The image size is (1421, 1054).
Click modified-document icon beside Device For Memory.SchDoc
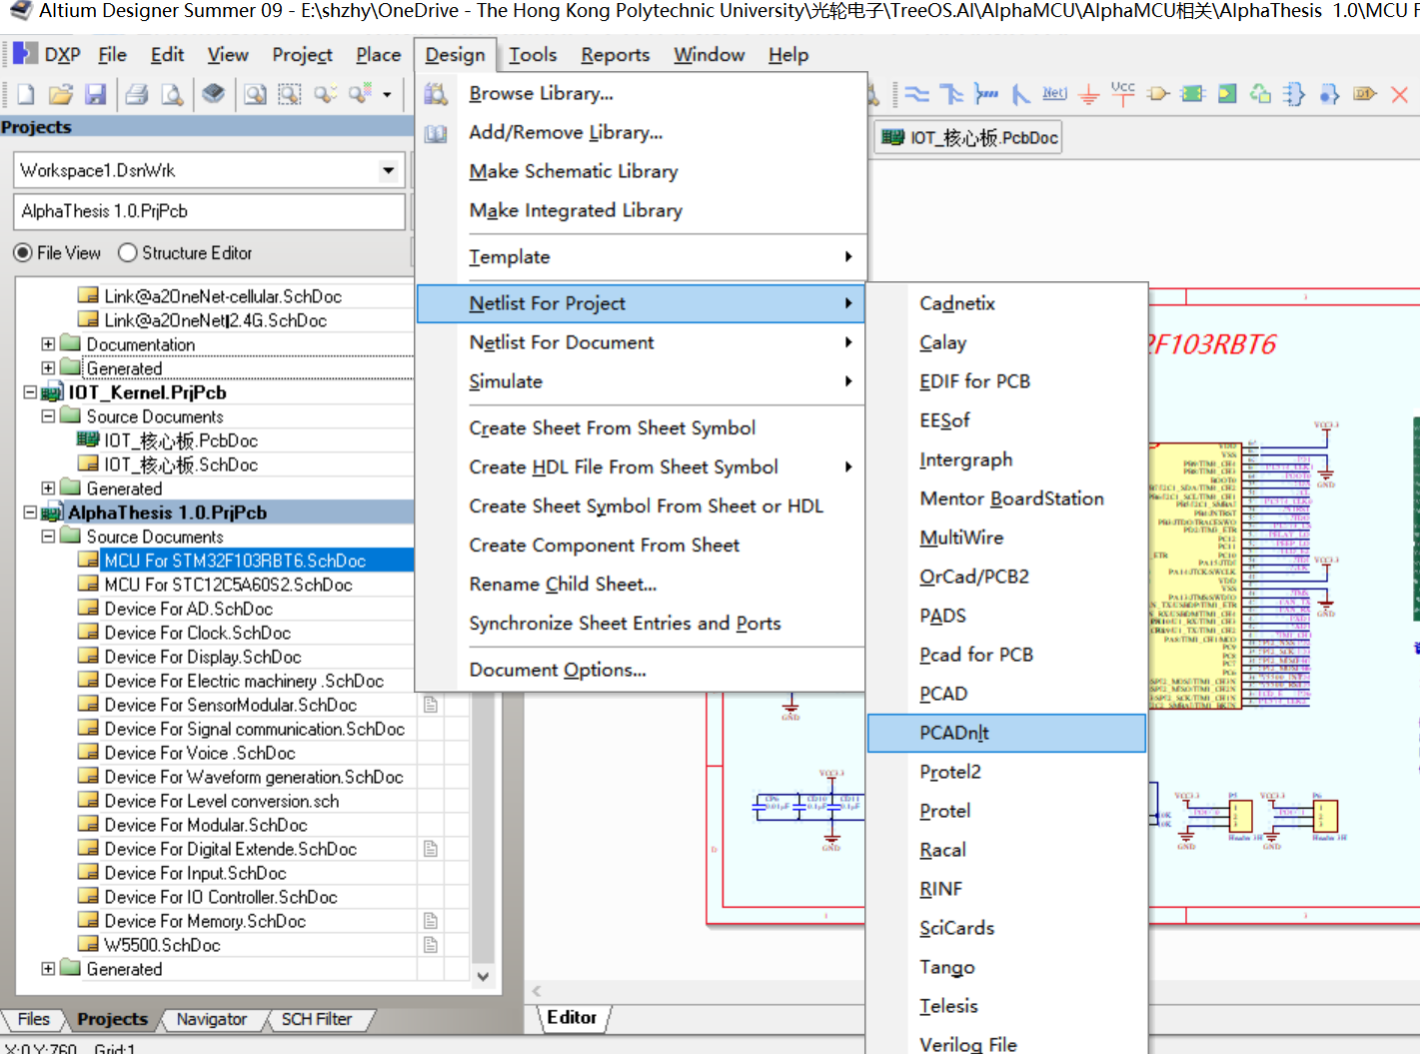pos(431,921)
